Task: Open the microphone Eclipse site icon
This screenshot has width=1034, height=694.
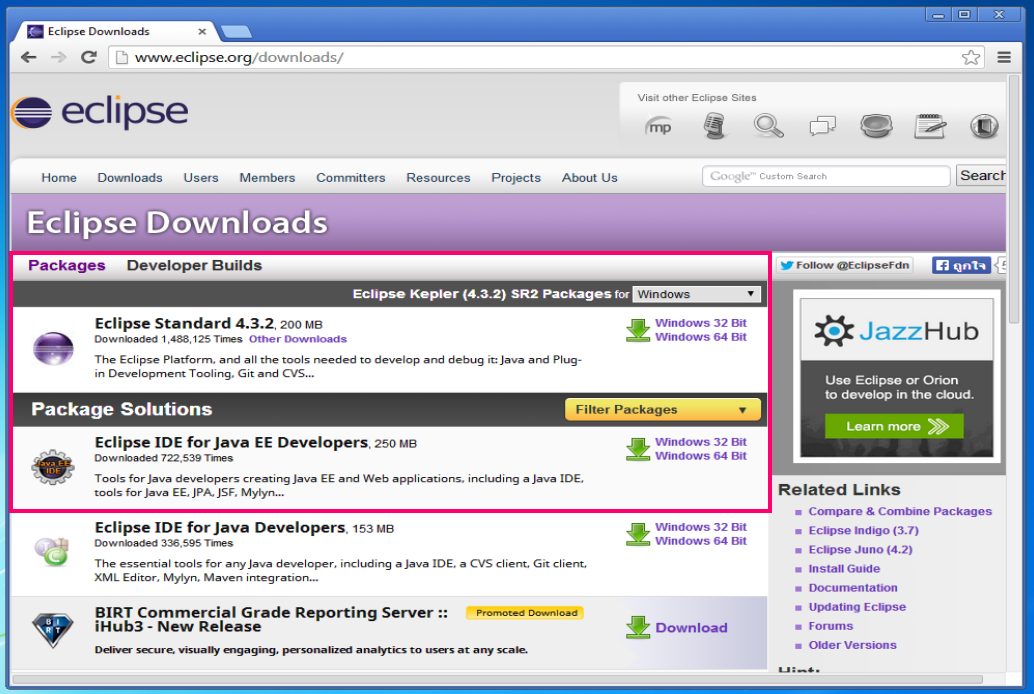Action: pyautogui.click(x=714, y=125)
